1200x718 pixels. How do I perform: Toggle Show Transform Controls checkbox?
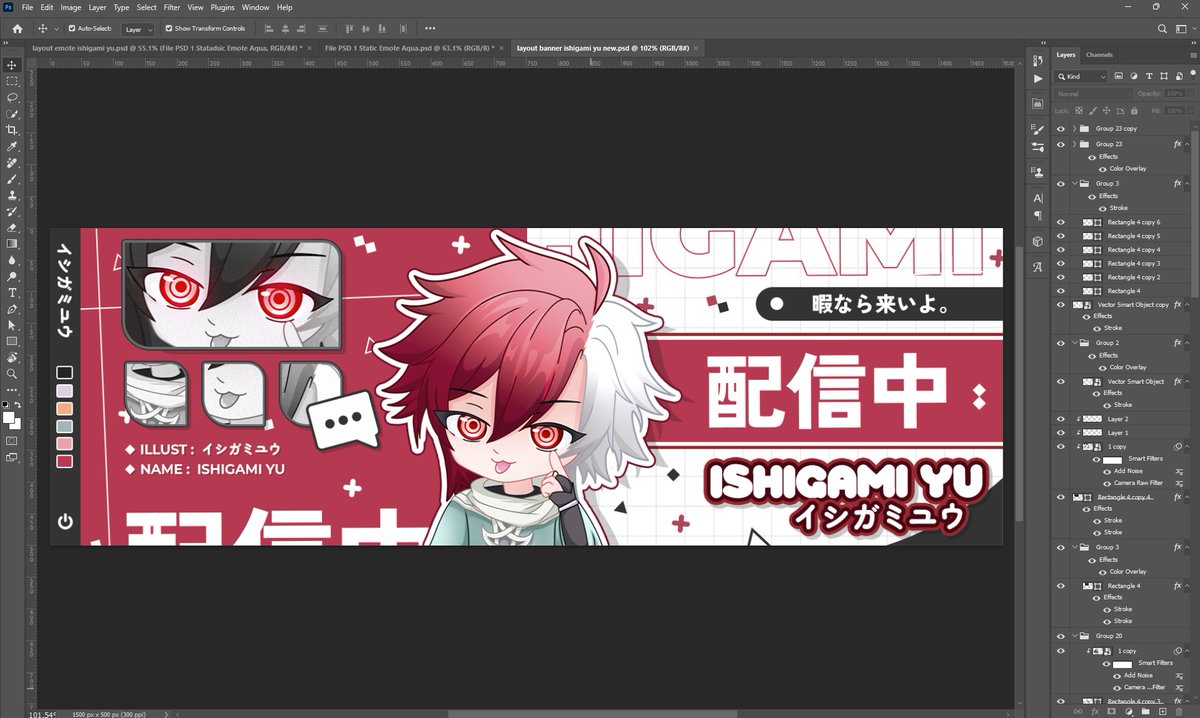pyautogui.click(x=168, y=29)
